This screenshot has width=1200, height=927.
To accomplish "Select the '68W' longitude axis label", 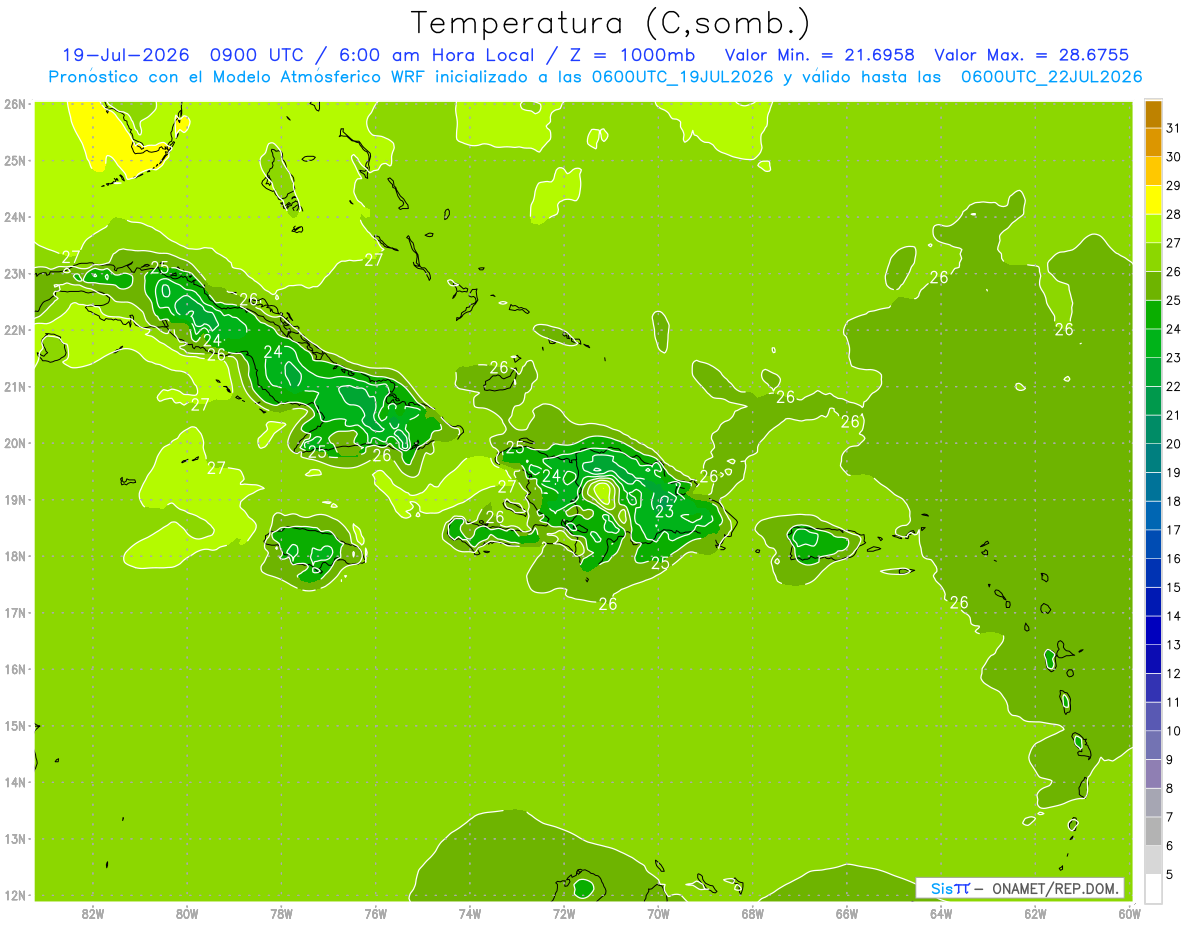I will click(x=753, y=913).
